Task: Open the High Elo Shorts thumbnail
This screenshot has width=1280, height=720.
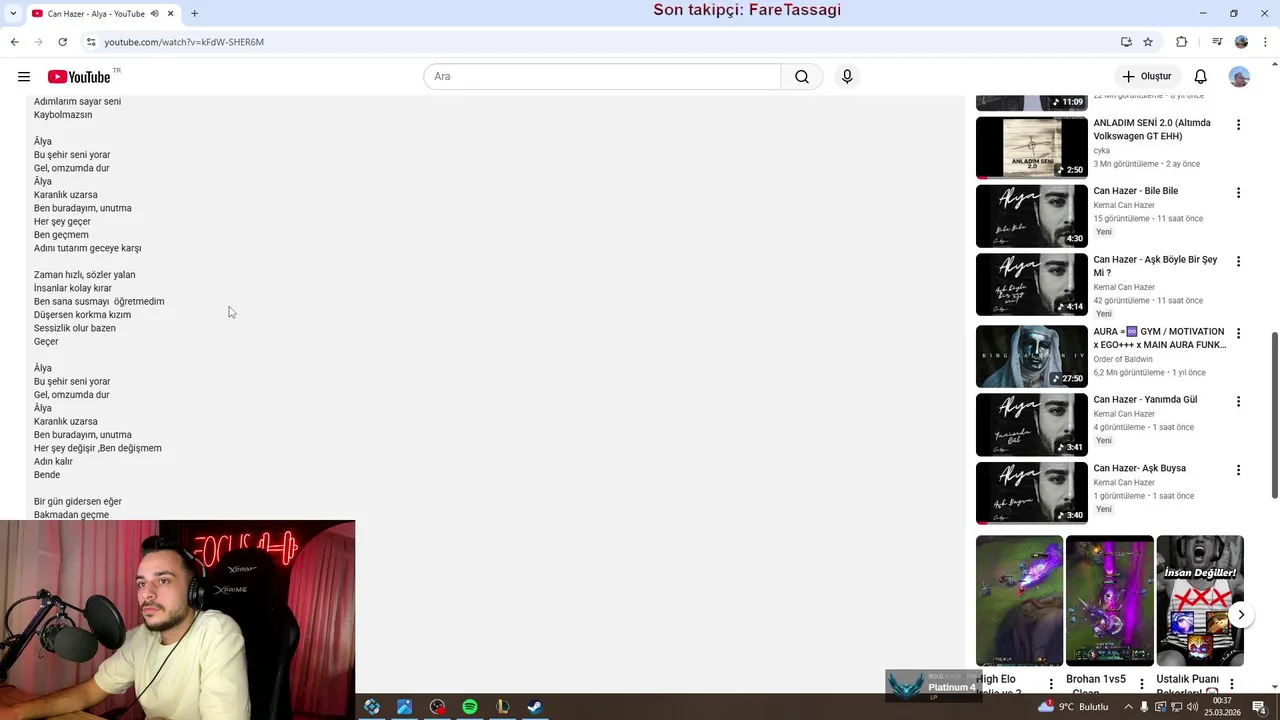Action: coord(1020,601)
